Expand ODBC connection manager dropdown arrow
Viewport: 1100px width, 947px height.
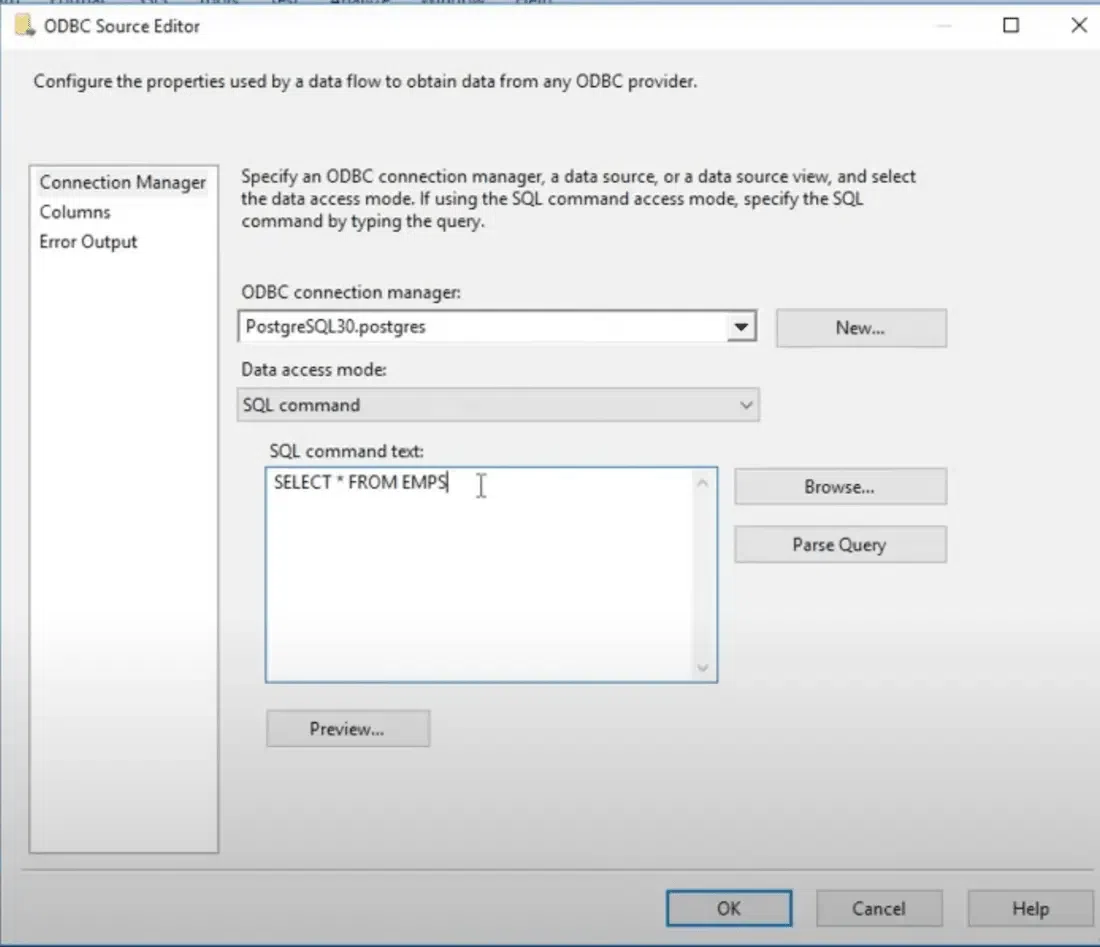tap(741, 327)
